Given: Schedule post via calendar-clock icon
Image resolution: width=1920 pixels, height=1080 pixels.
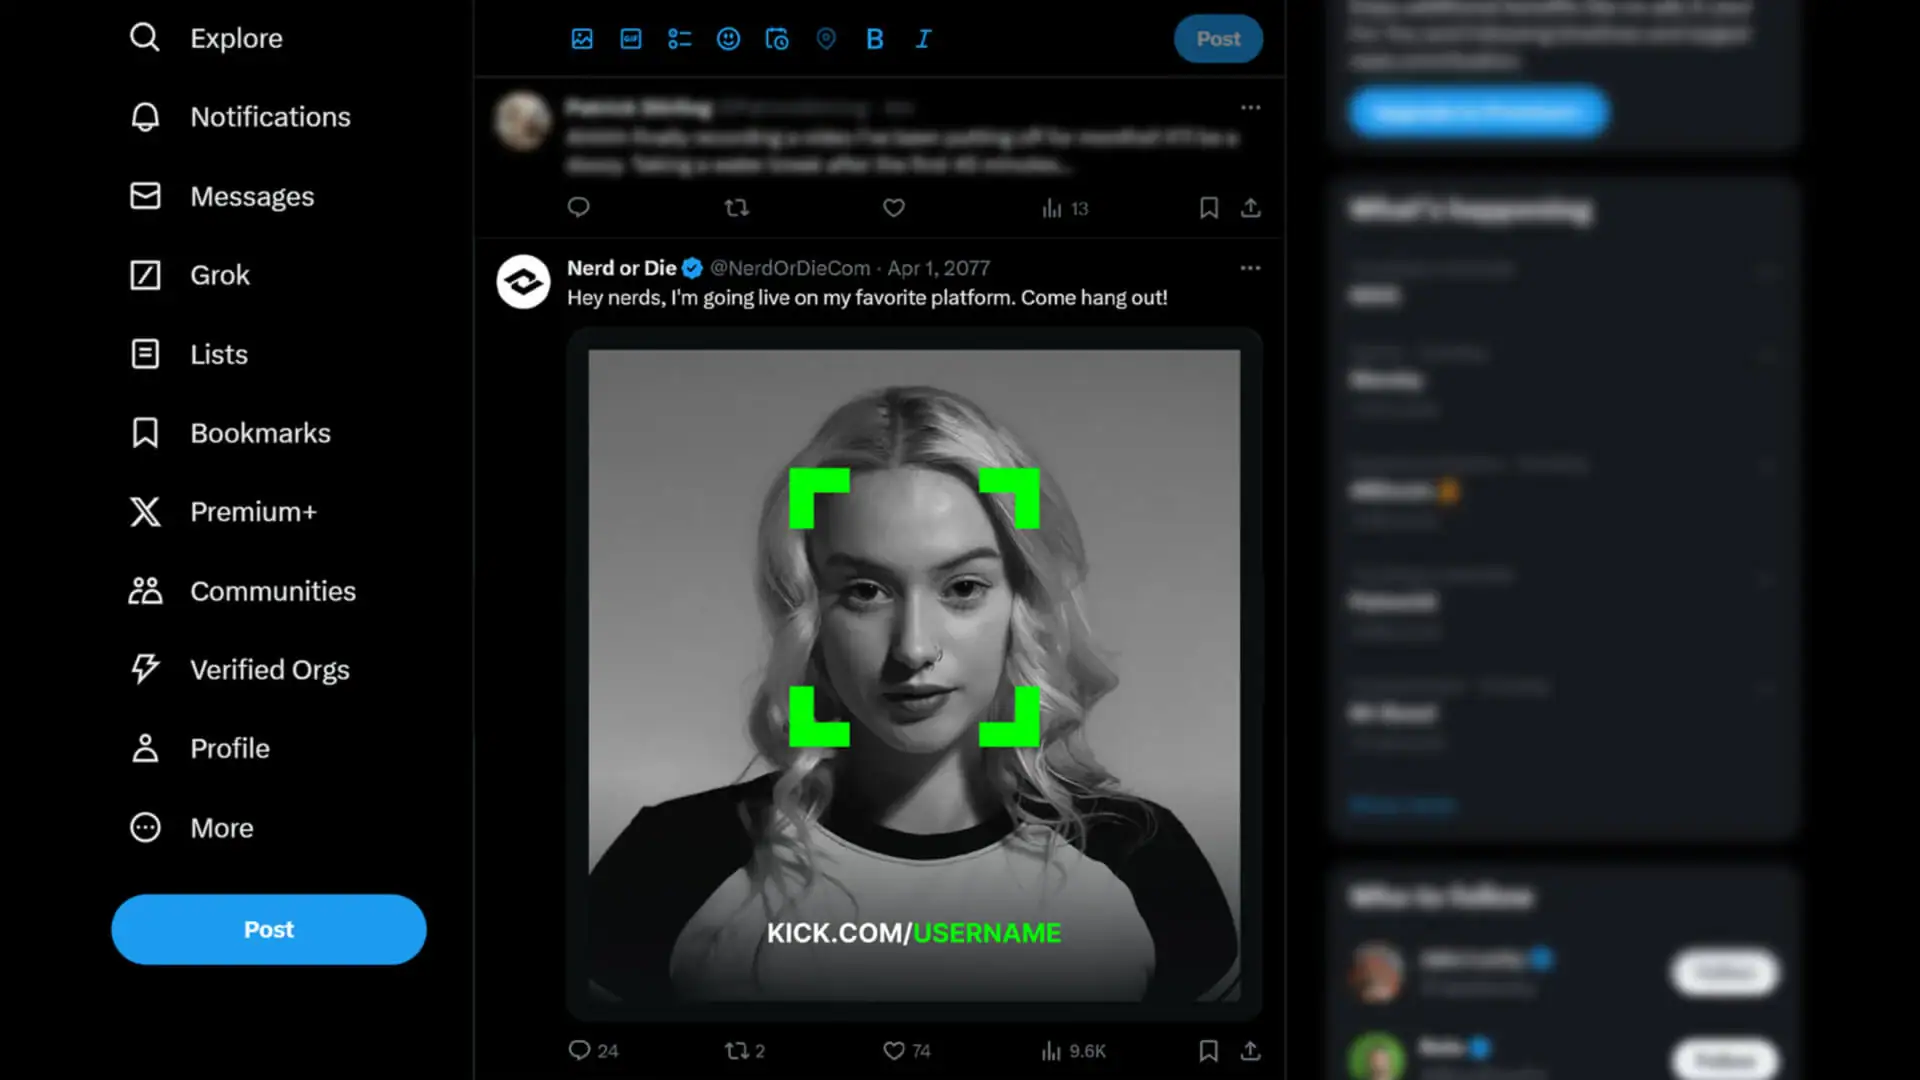Looking at the screenshot, I should pyautogui.click(x=777, y=39).
